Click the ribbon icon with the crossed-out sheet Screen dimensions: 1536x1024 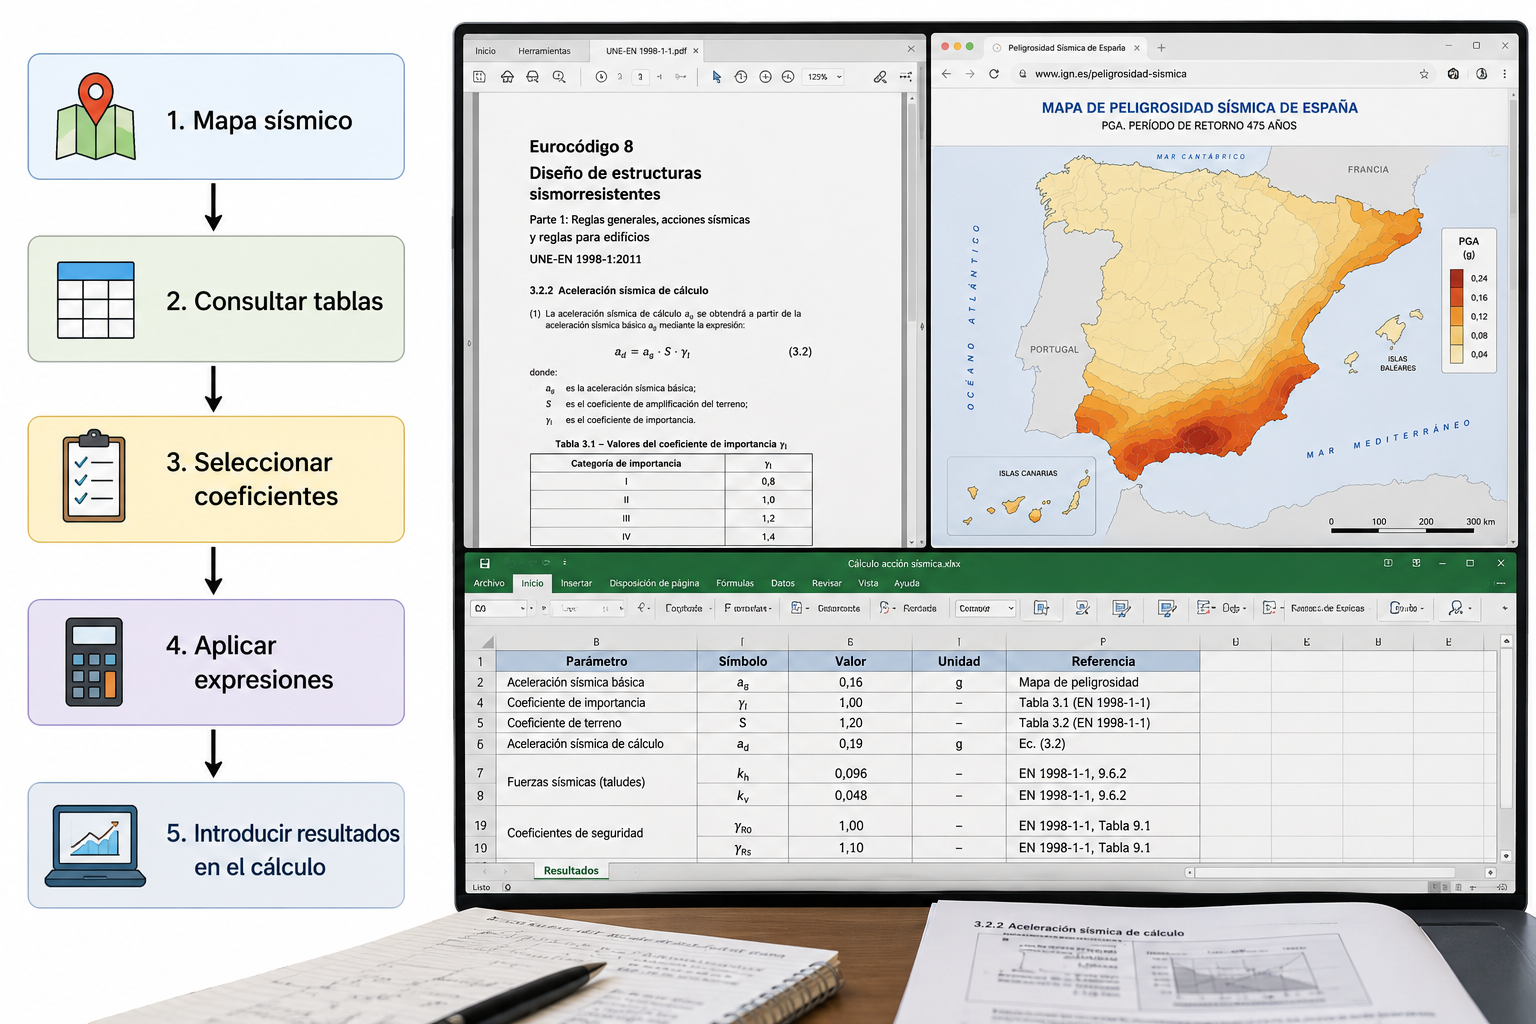[x=1082, y=608]
